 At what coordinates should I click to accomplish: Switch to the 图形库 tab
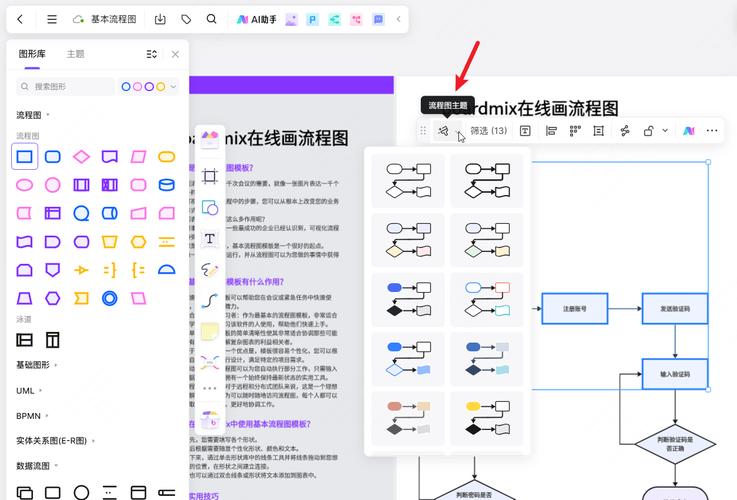coord(32,54)
